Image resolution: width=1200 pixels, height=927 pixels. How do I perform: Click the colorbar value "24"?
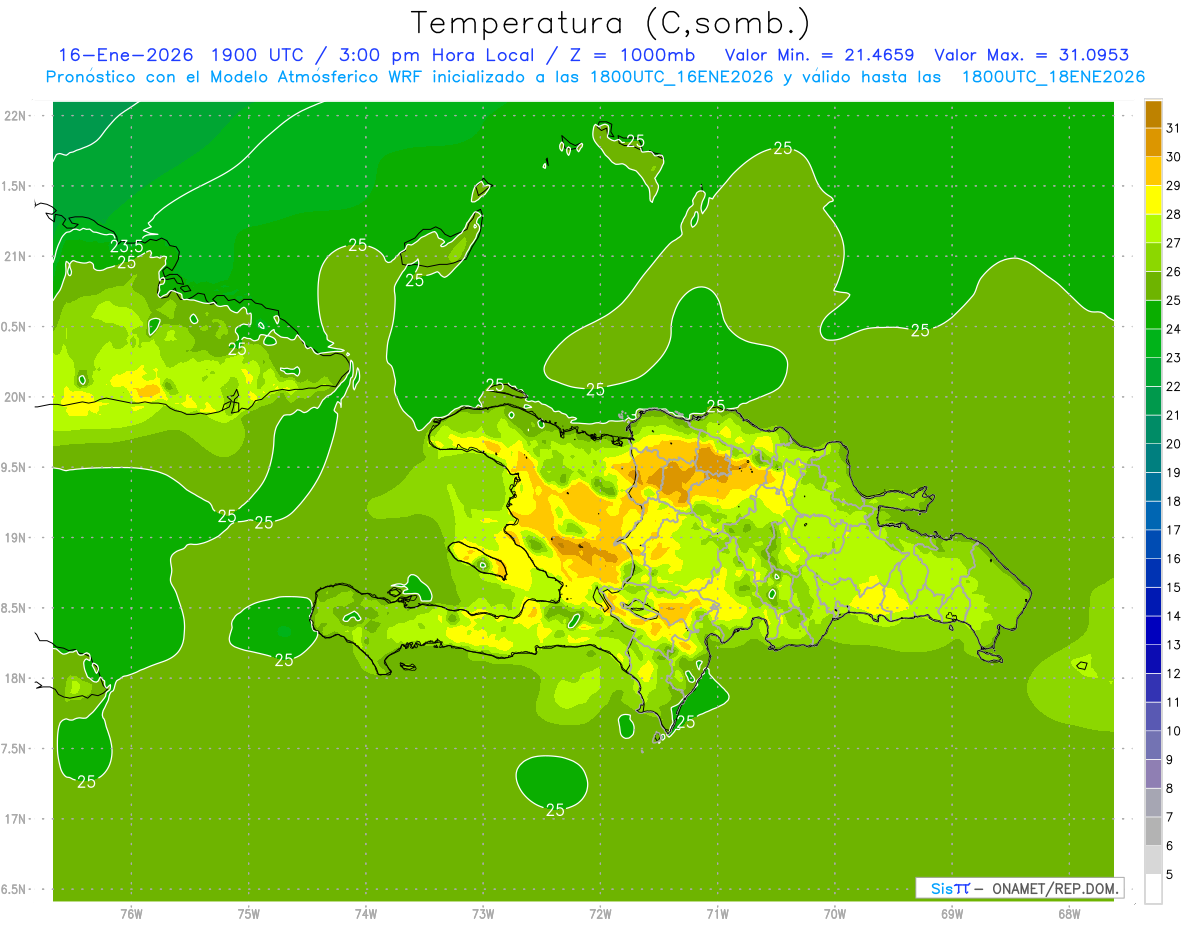coord(1174,329)
